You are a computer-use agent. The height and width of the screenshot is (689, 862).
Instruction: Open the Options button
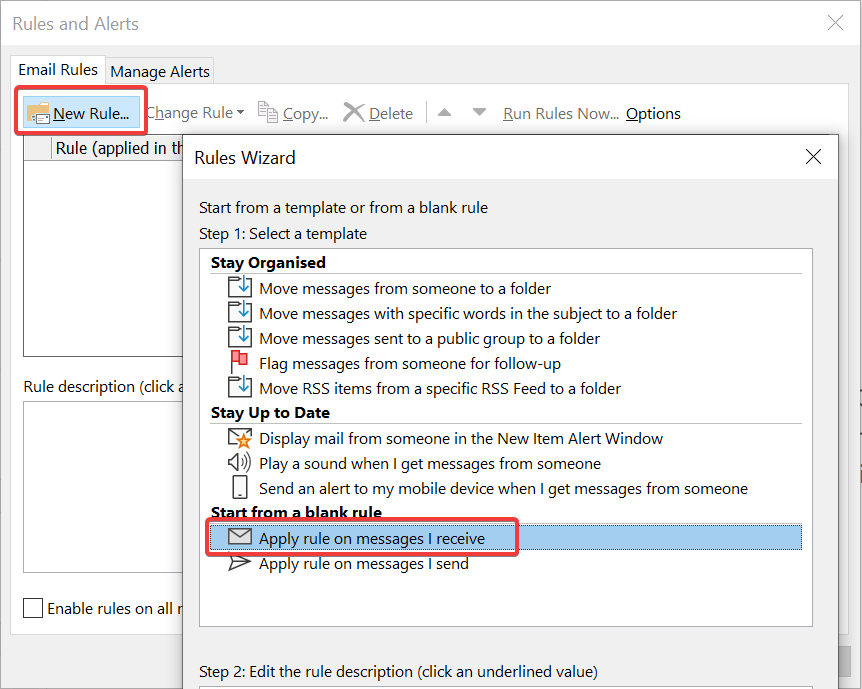click(x=653, y=113)
